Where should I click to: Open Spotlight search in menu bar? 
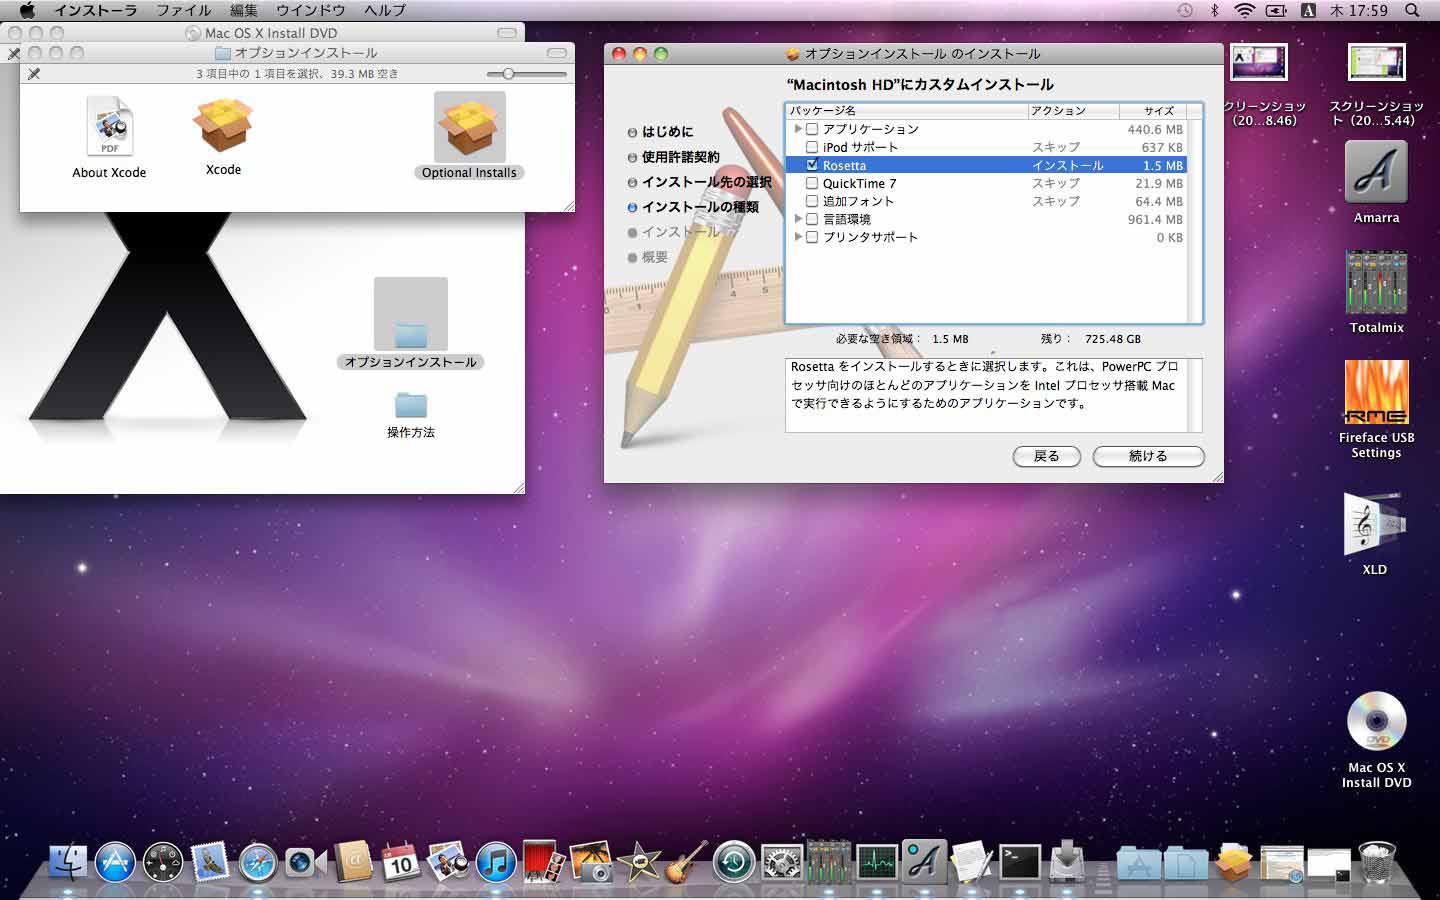click(x=1412, y=10)
